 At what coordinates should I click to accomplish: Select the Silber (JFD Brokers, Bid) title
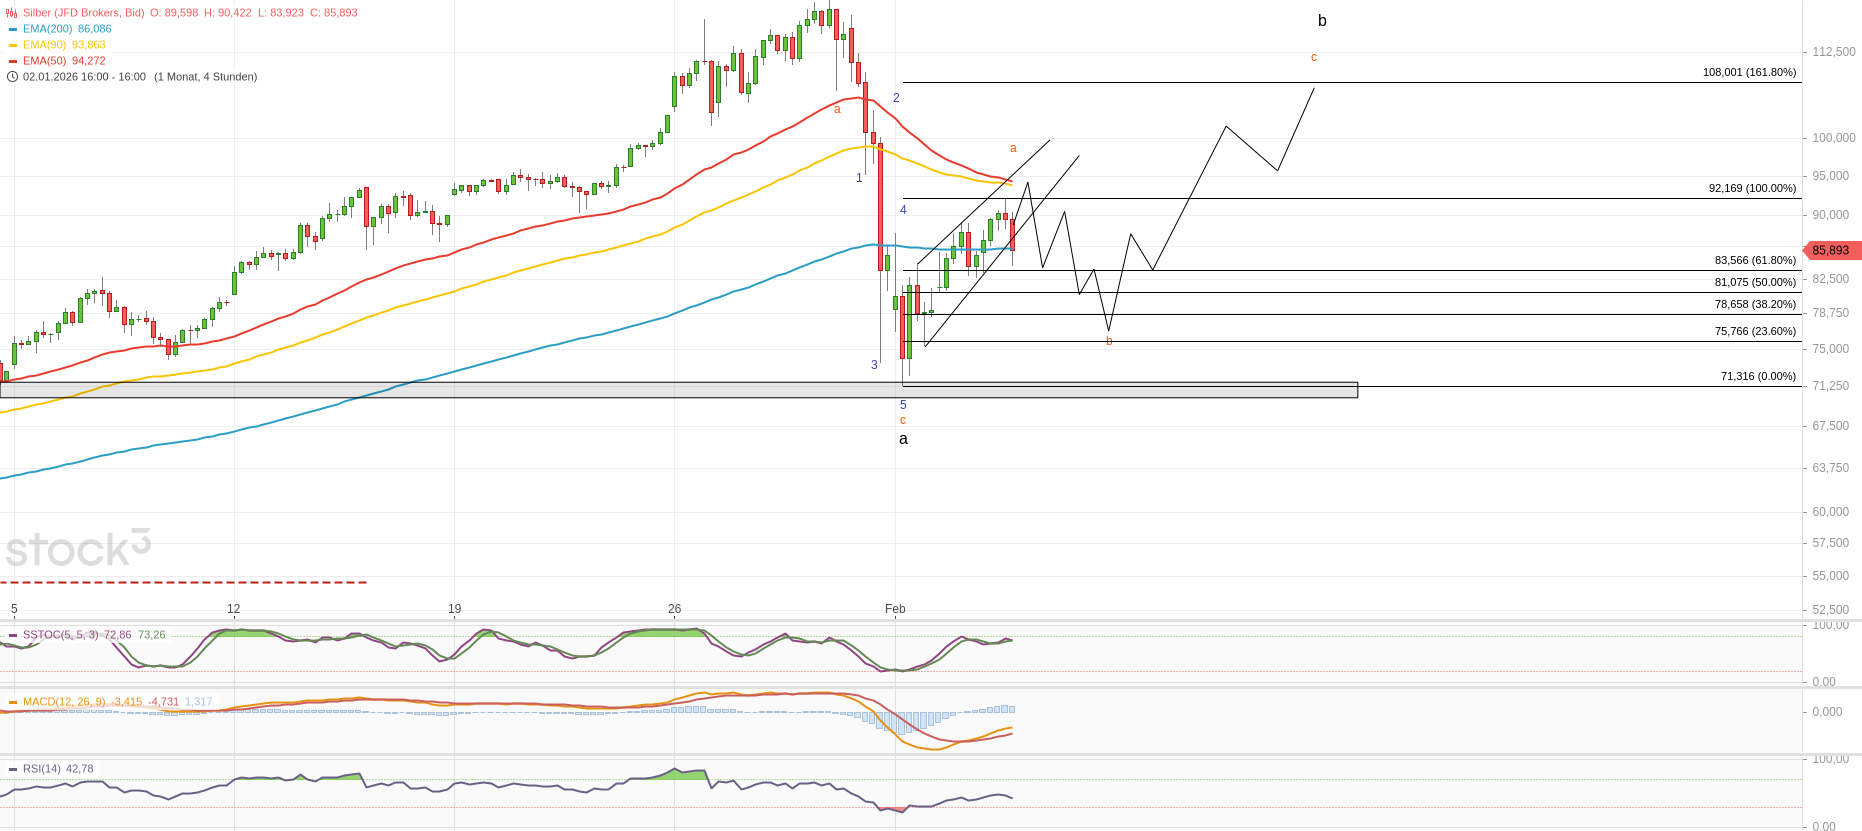(x=84, y=13)
